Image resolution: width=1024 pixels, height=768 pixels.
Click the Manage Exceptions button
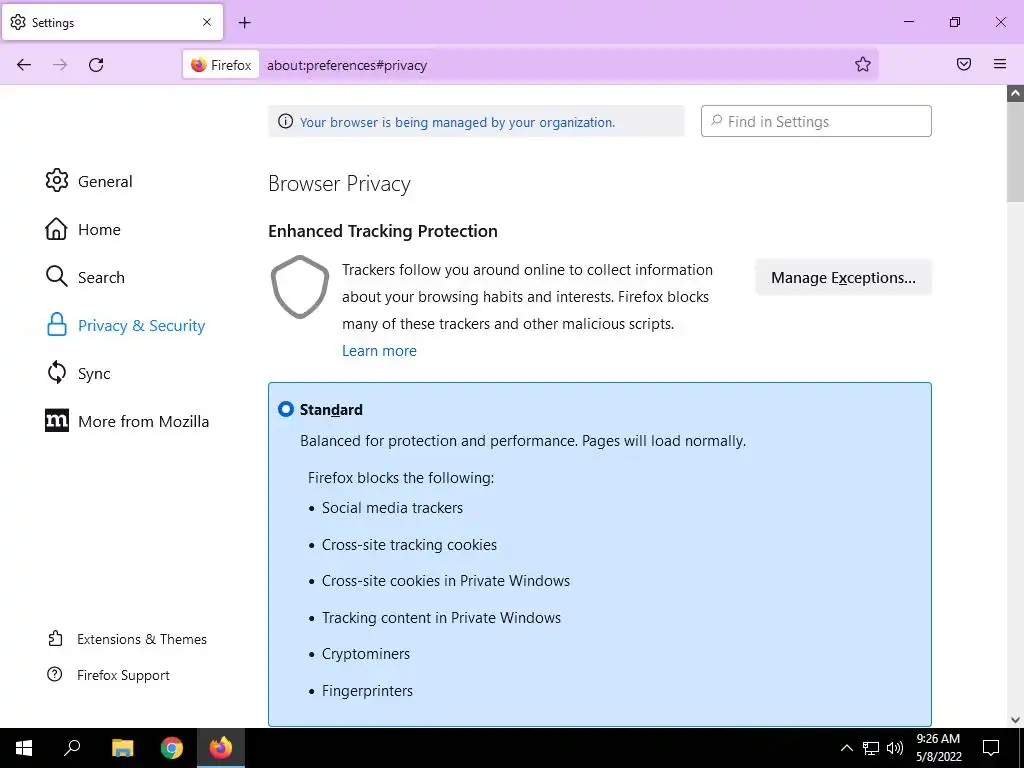[843, 278]
